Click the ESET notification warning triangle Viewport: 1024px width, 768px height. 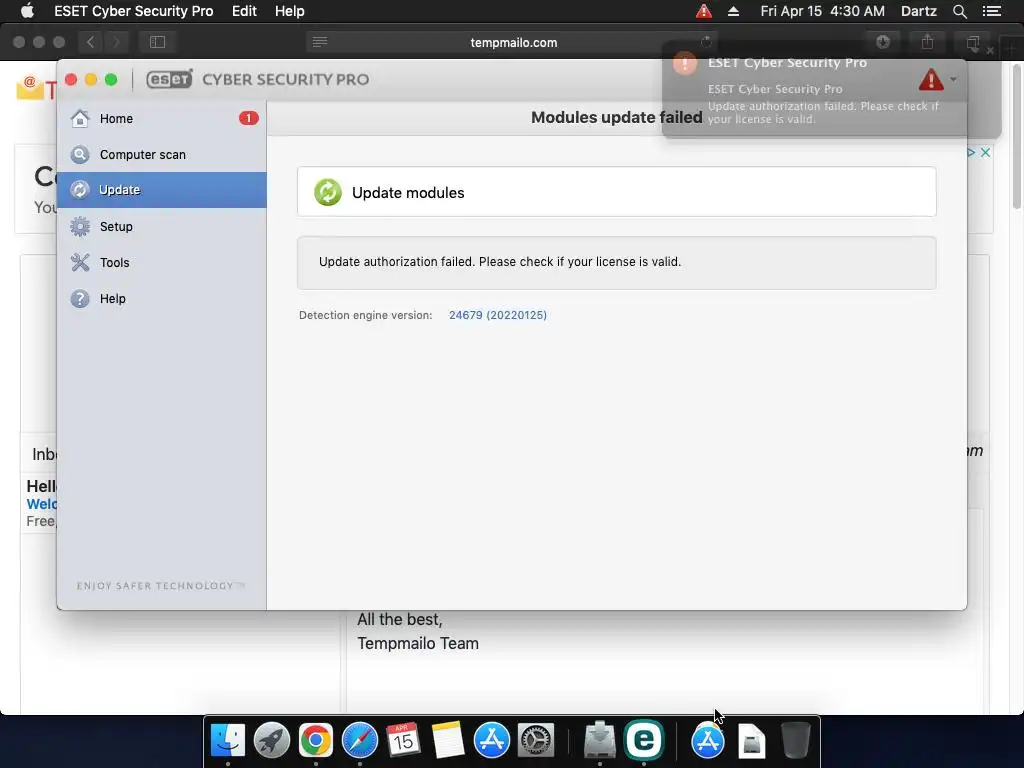pyautogui.click(x=931, y=80)
